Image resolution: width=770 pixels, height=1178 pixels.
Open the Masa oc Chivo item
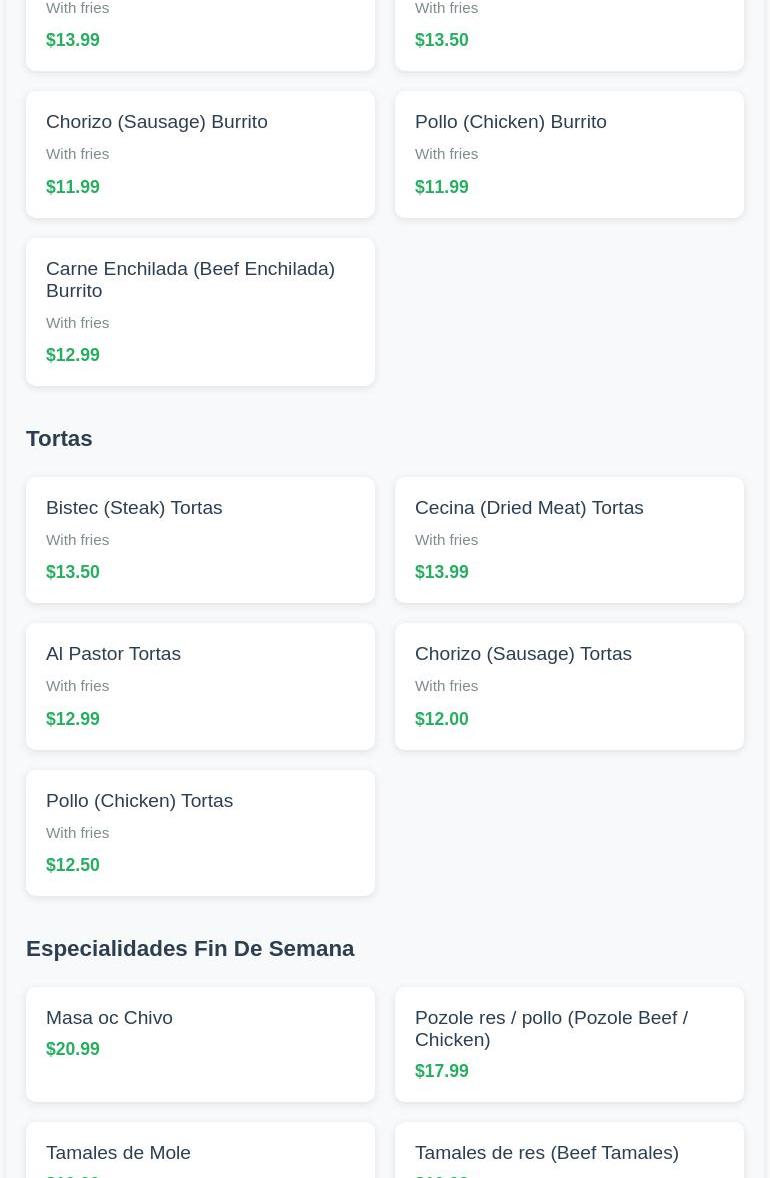coord(200,1044)
